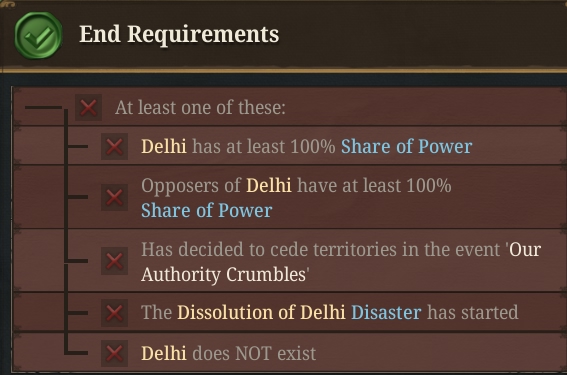Click 'Dissolution of Delhi' highlighted text
Screen dimensions: 567x375
coord(261,312)
